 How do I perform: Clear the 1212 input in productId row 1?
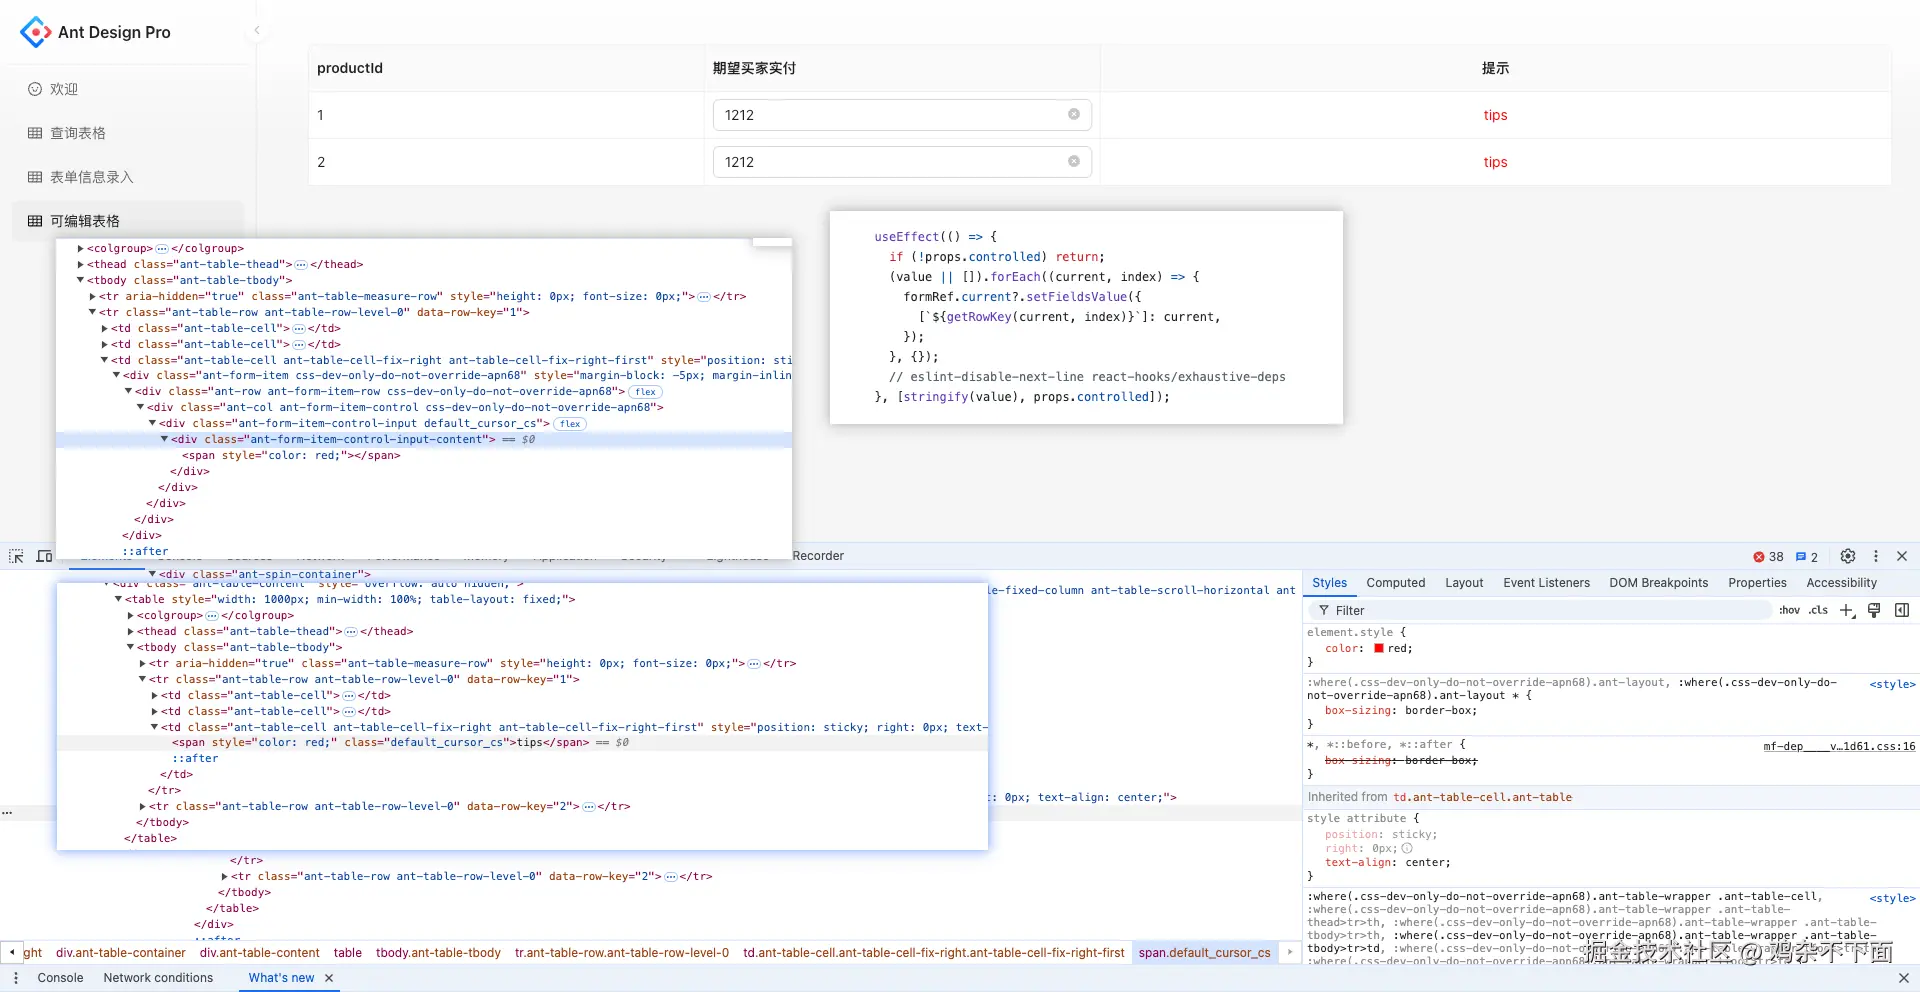[1074, 114]
